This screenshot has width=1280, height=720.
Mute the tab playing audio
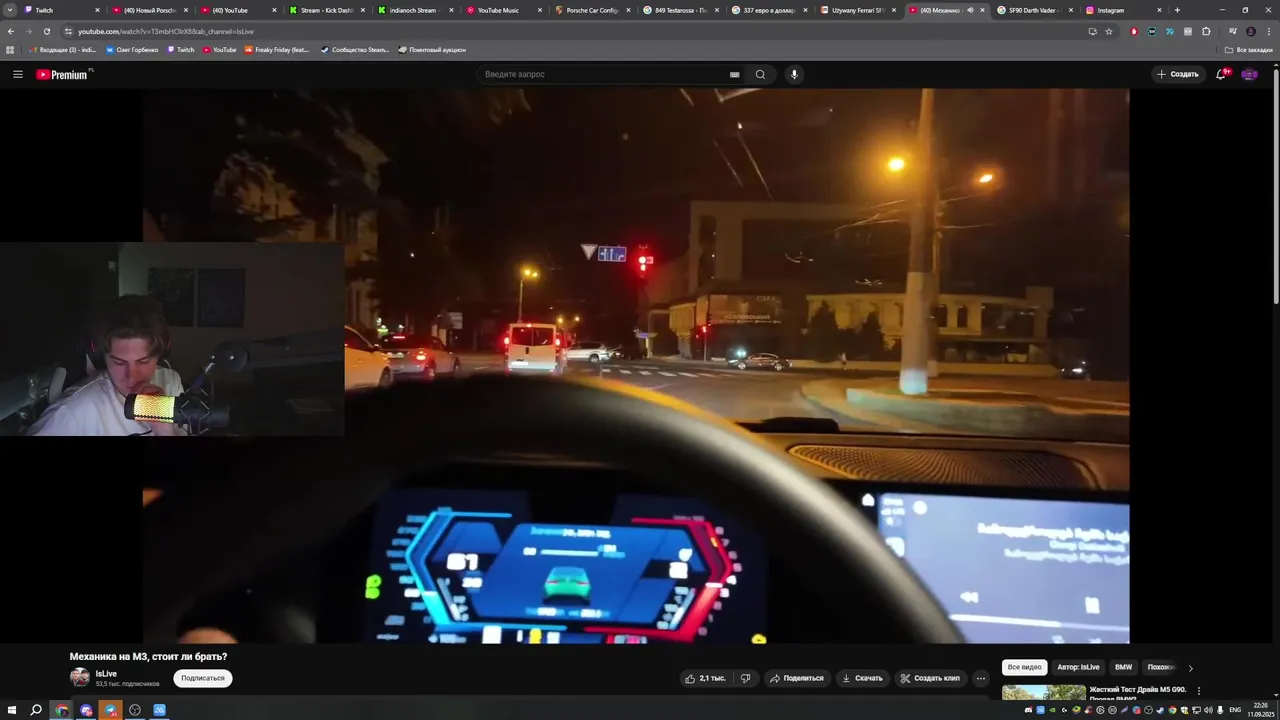[970, 10]
